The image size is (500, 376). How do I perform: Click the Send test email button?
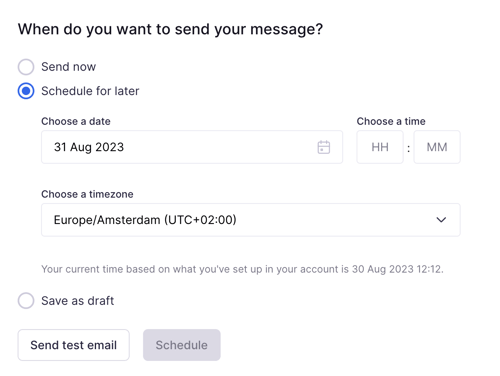pyautogui.click(x=74, y=345)
